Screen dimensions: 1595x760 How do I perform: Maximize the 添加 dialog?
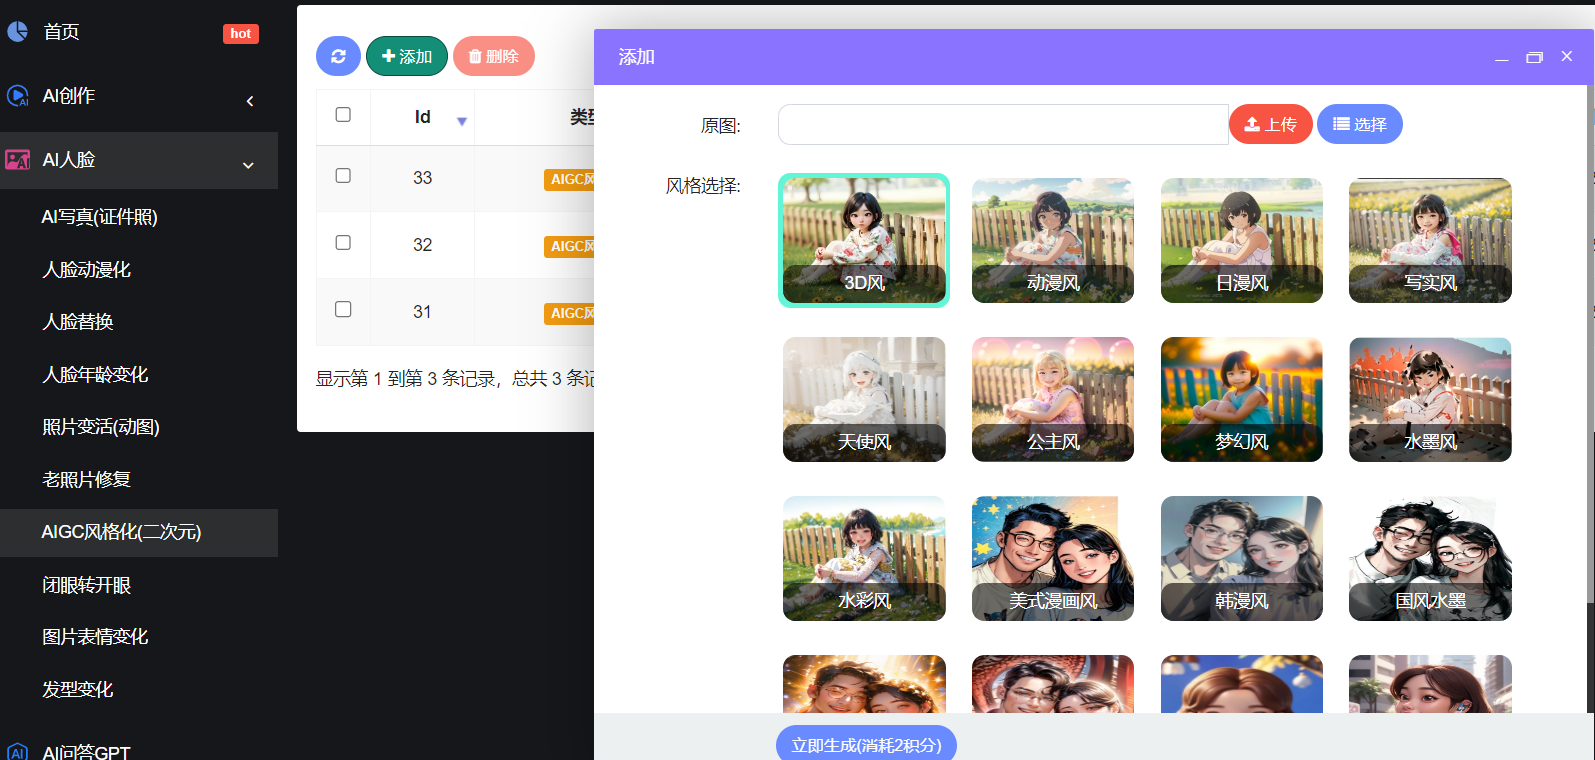click(1534, 57)
